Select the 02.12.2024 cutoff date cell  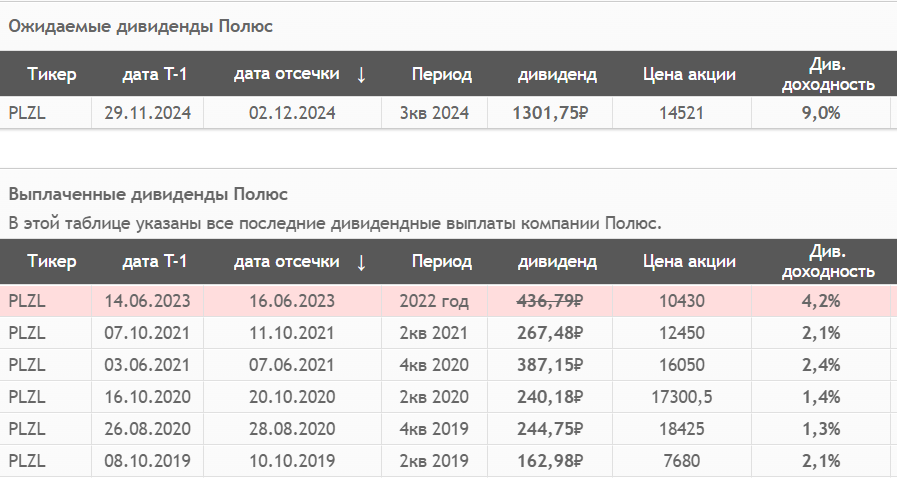click(292, 113)
